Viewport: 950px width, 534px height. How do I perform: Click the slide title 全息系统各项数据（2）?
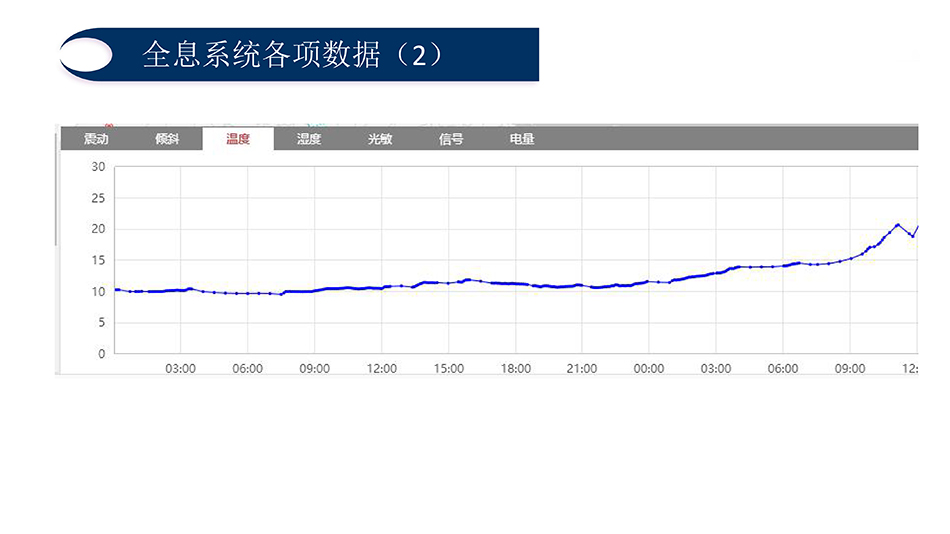[294, 55]
